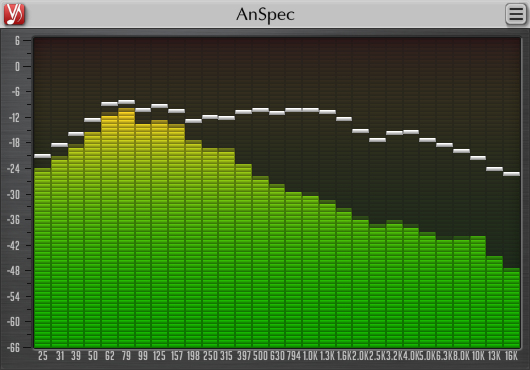Viewport: 530px width, 370px height.
Task: Click the Voxengo logo icon
Action: 14,14
